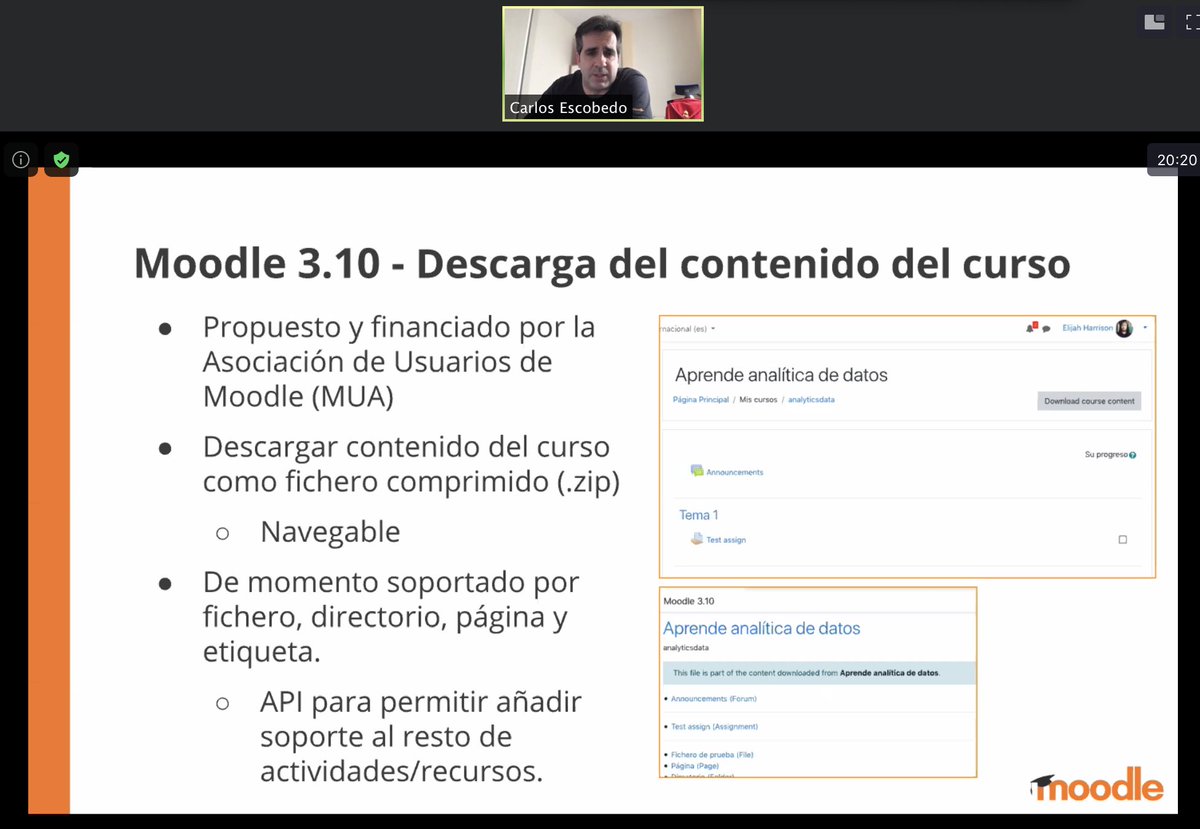1200x829 pixels.
Task: Click the Navegable bullet text
Action: (330, 532)
